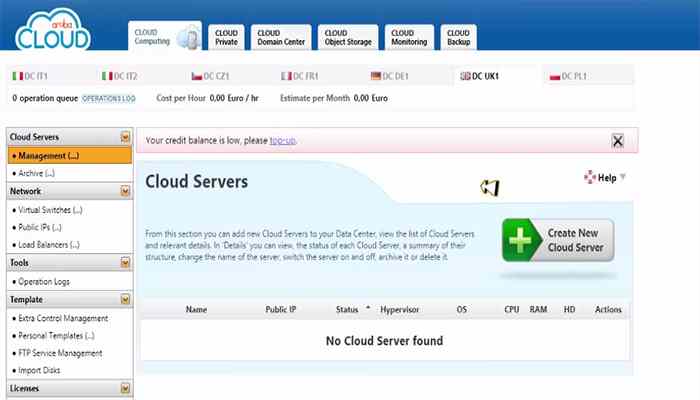Sort table by CPU column
Viewport: 700px width, 400px height.
point(512,309)
